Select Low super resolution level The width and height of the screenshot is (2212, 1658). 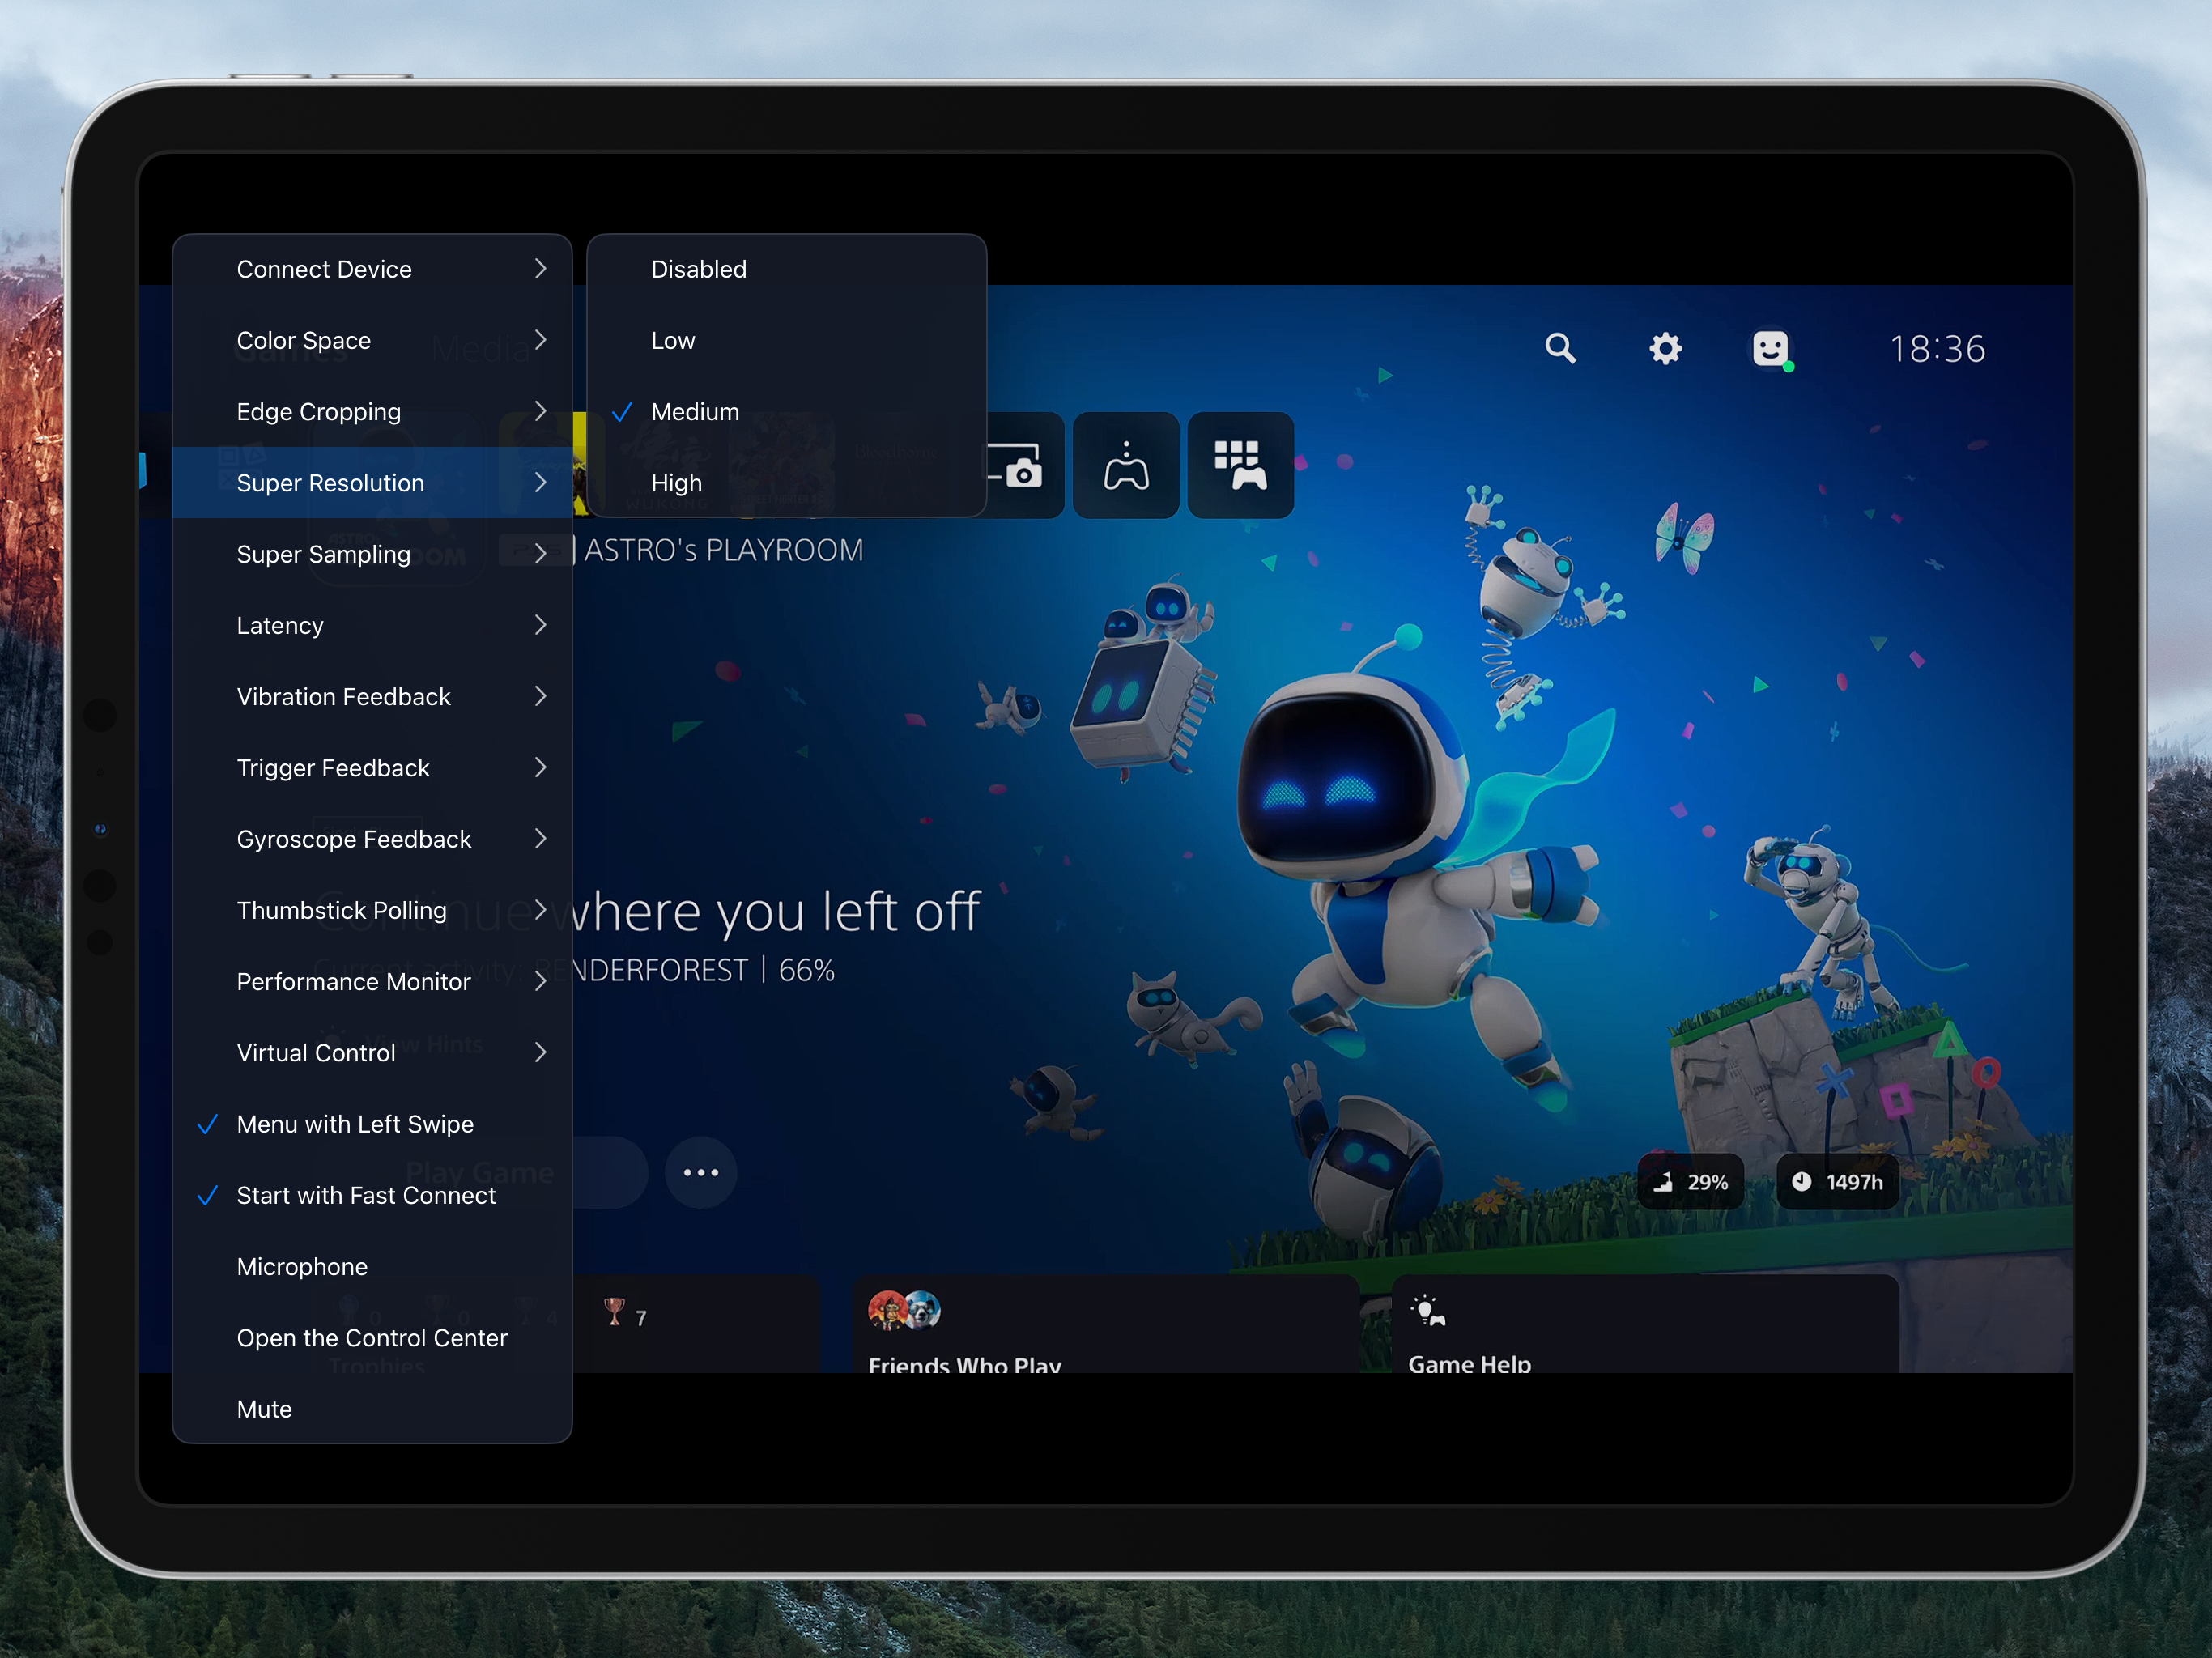787,340
